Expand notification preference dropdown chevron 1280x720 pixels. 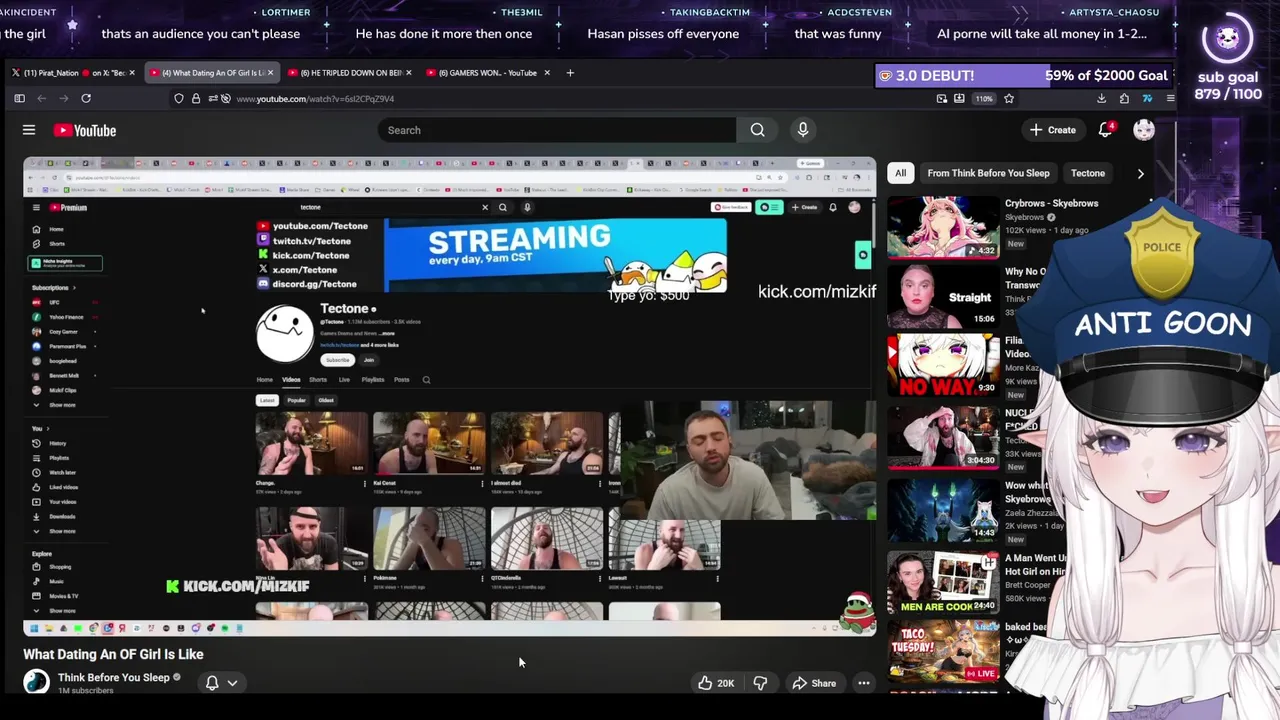[232, 683]
